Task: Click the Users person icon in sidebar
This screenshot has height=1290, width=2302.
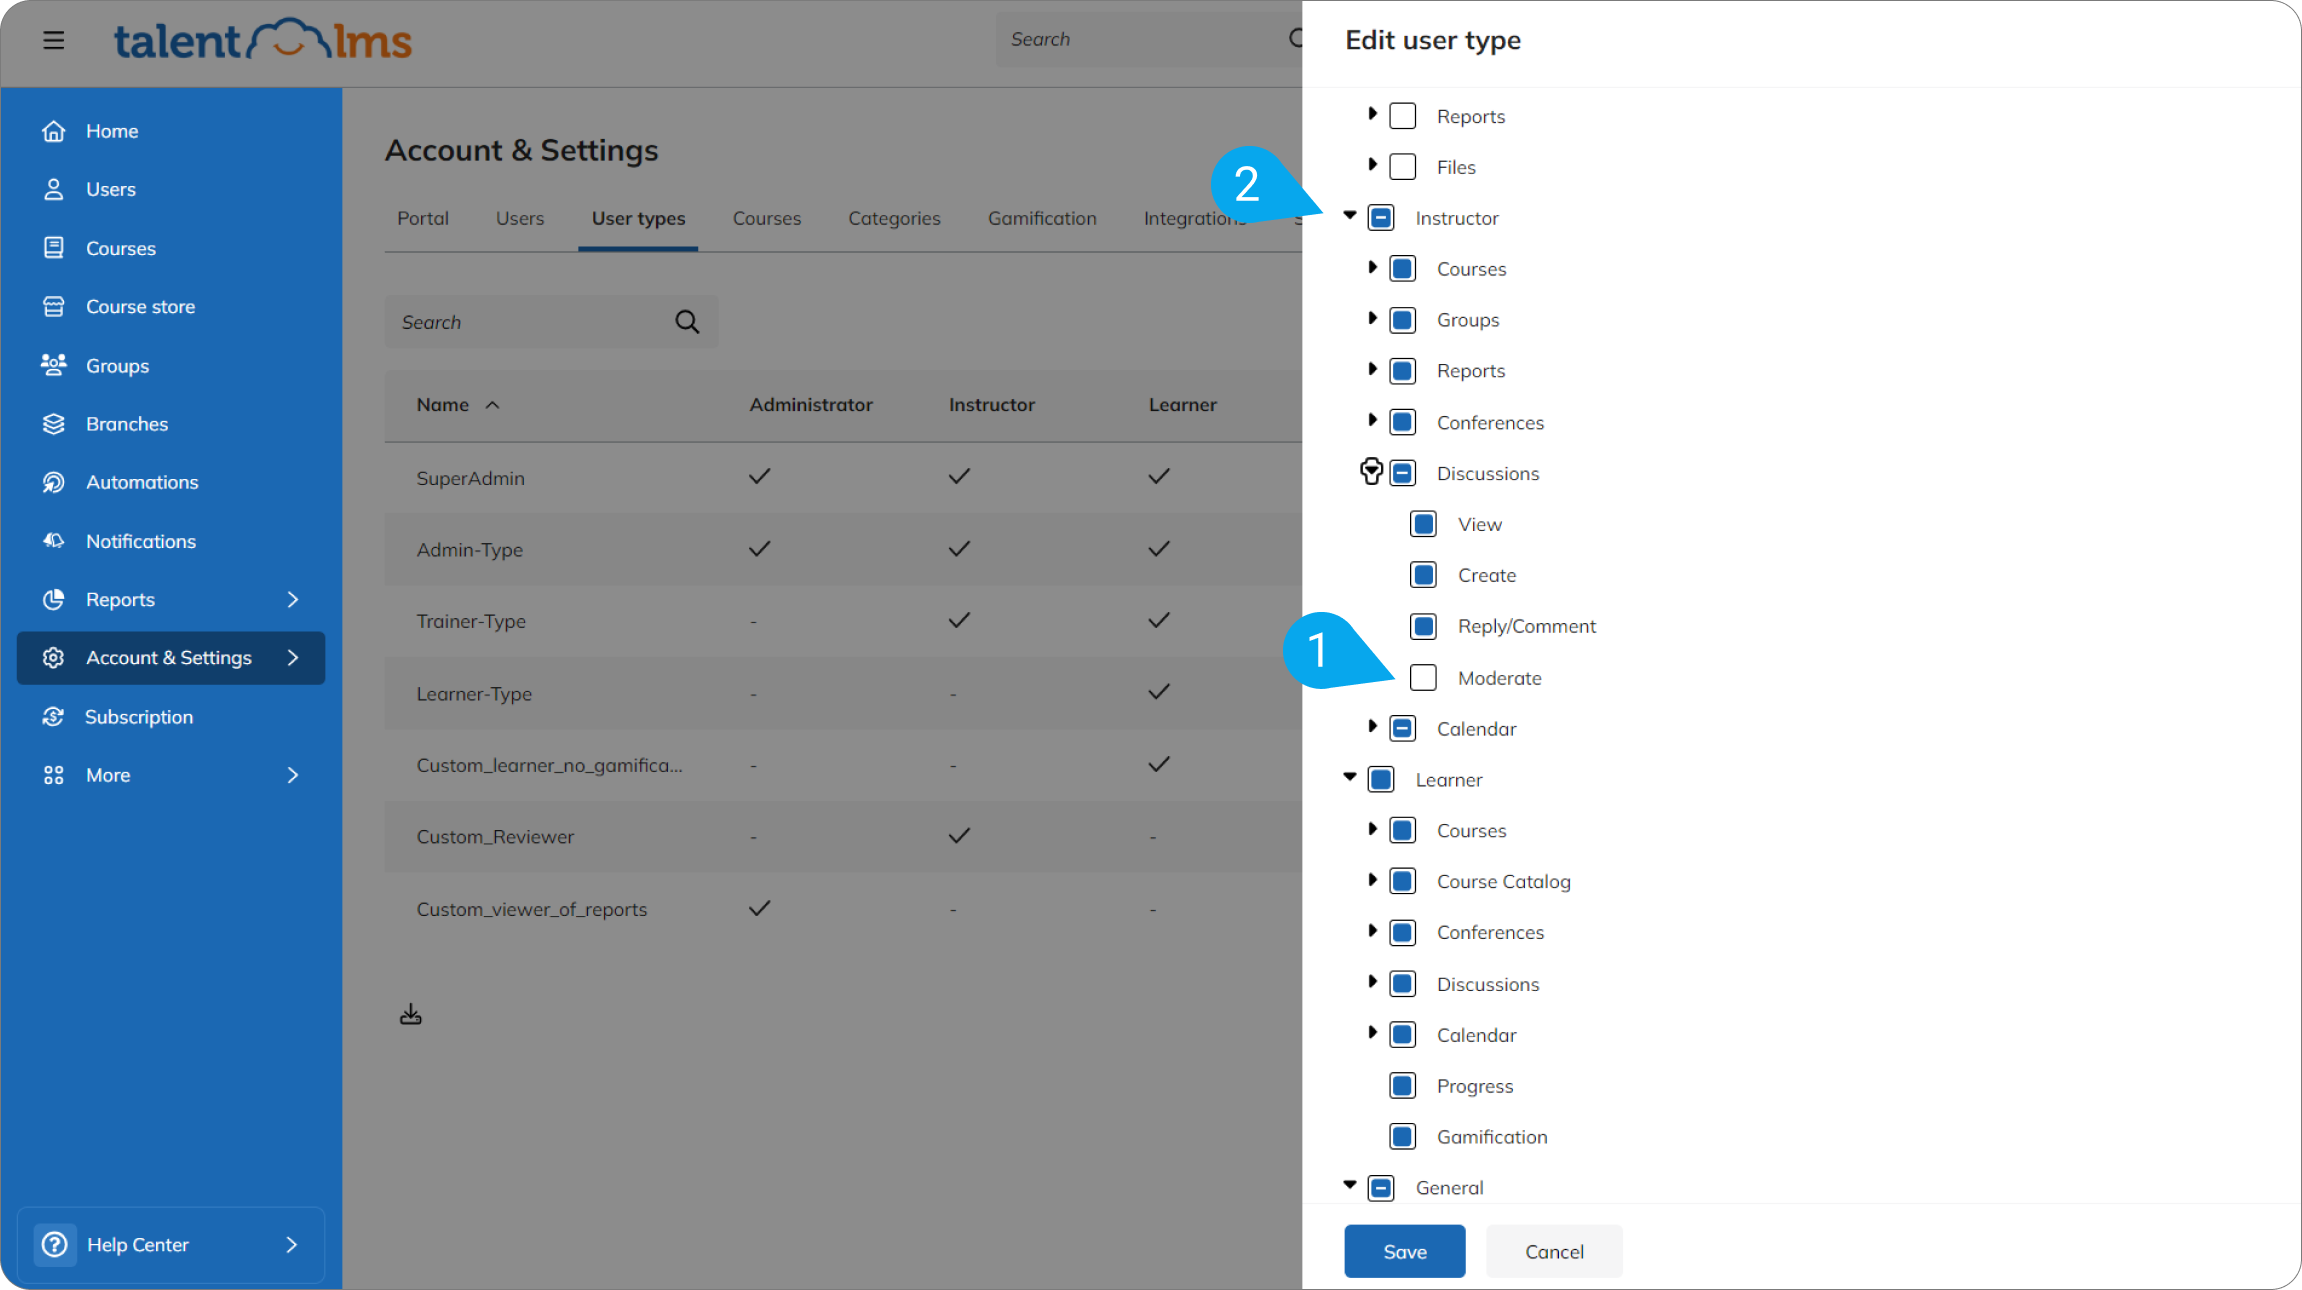Action: [54, 189]
